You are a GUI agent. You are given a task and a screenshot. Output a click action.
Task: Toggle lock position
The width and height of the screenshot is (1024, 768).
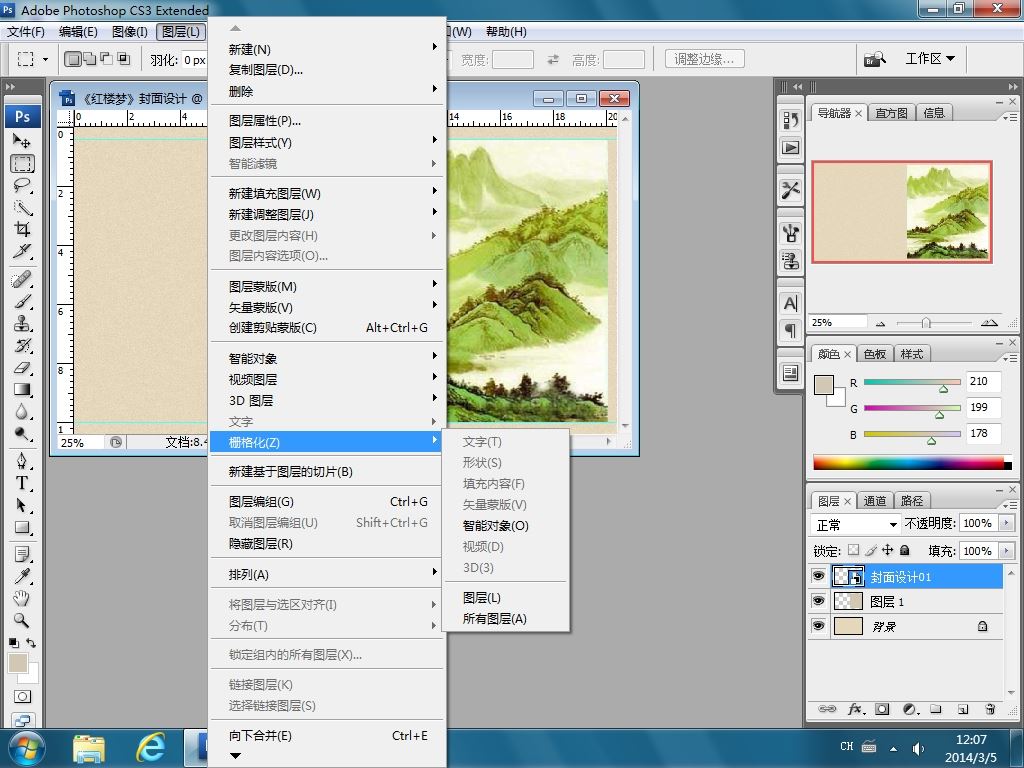[x=888, y=551]
